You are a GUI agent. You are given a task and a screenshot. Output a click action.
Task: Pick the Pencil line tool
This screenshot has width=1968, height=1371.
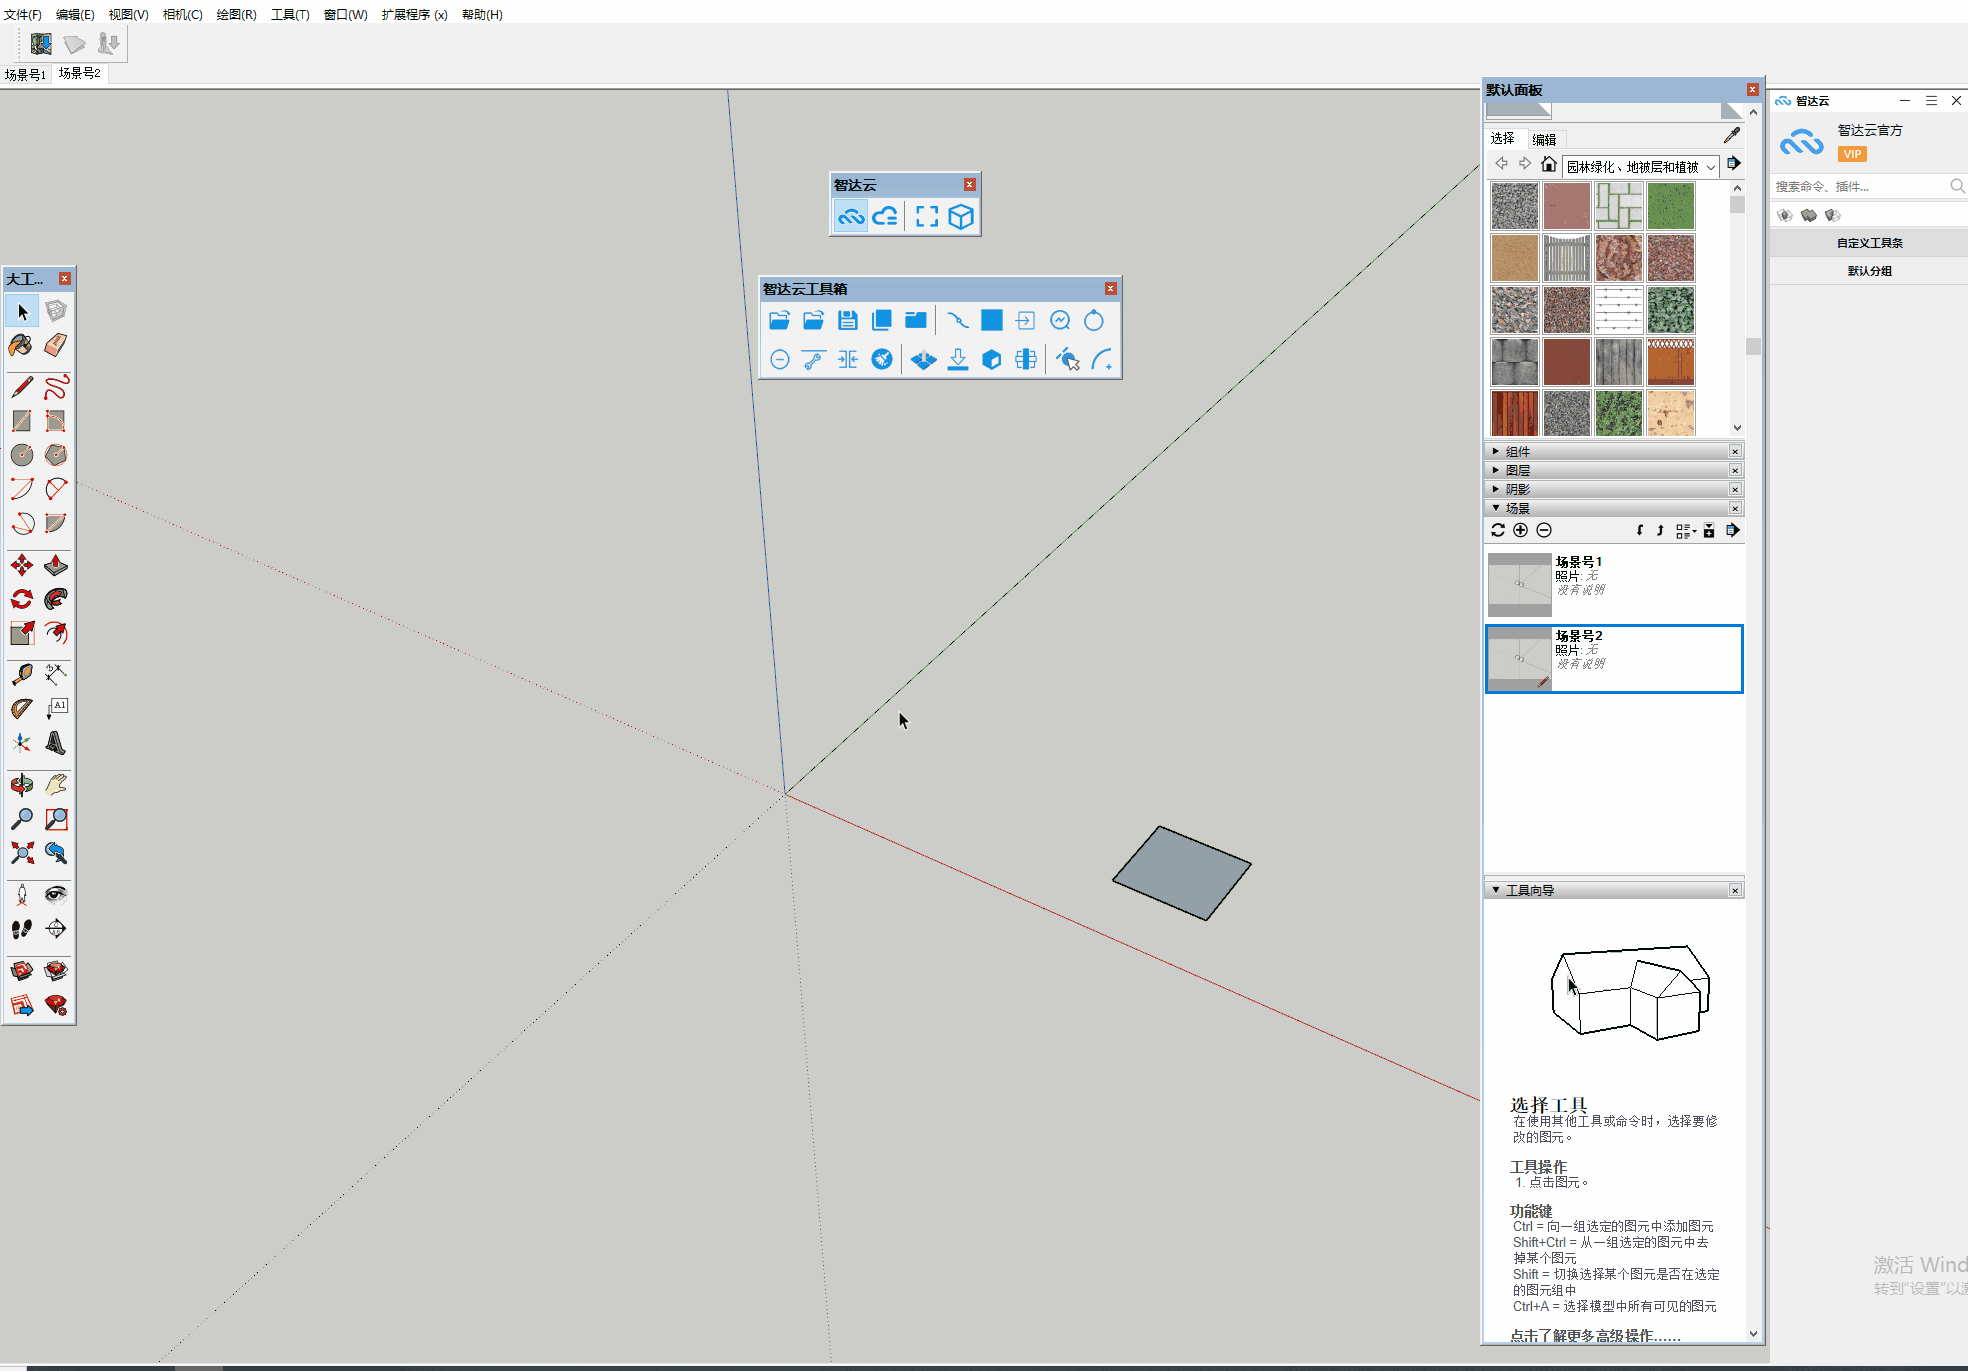(x=21, y=387)
